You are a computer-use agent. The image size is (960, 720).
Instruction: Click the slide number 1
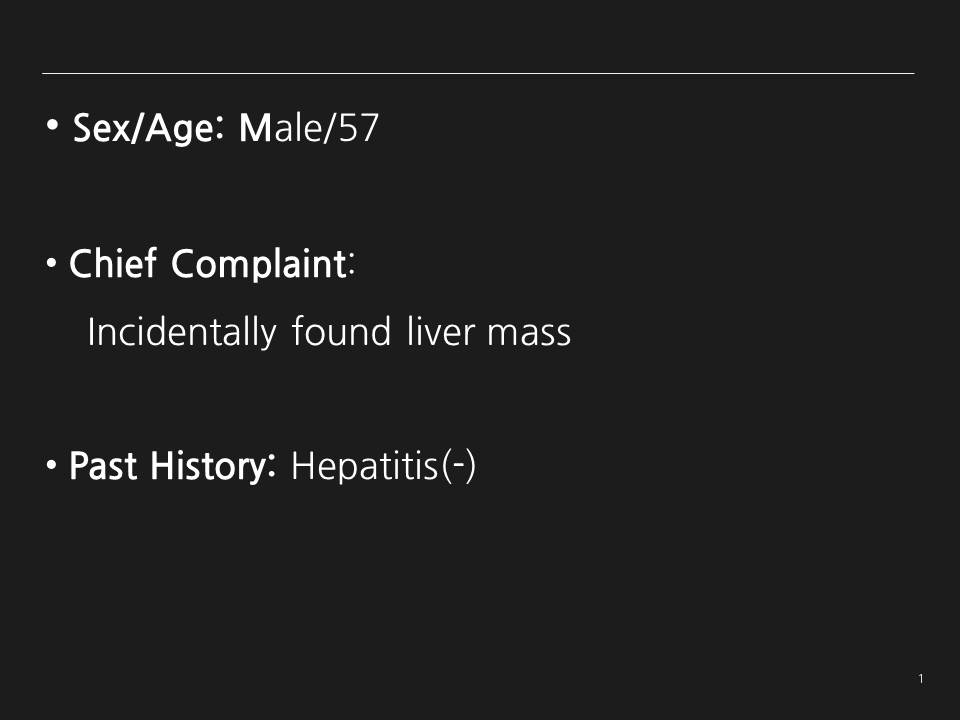(921, 678)
